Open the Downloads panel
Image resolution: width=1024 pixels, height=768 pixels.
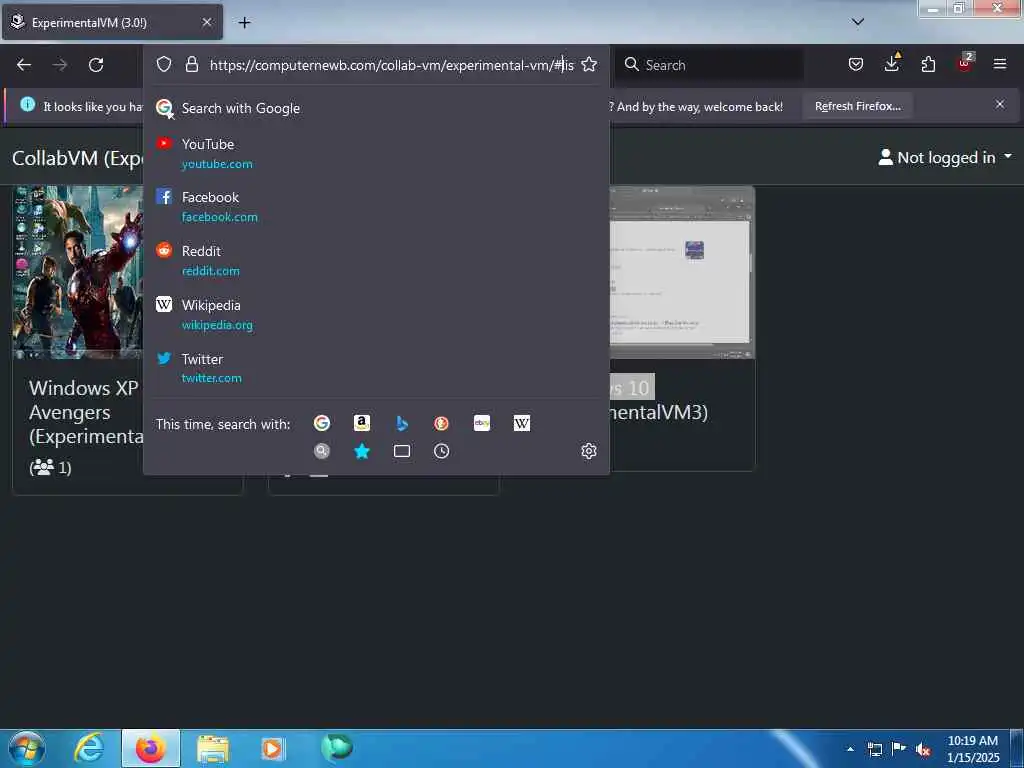891,63
